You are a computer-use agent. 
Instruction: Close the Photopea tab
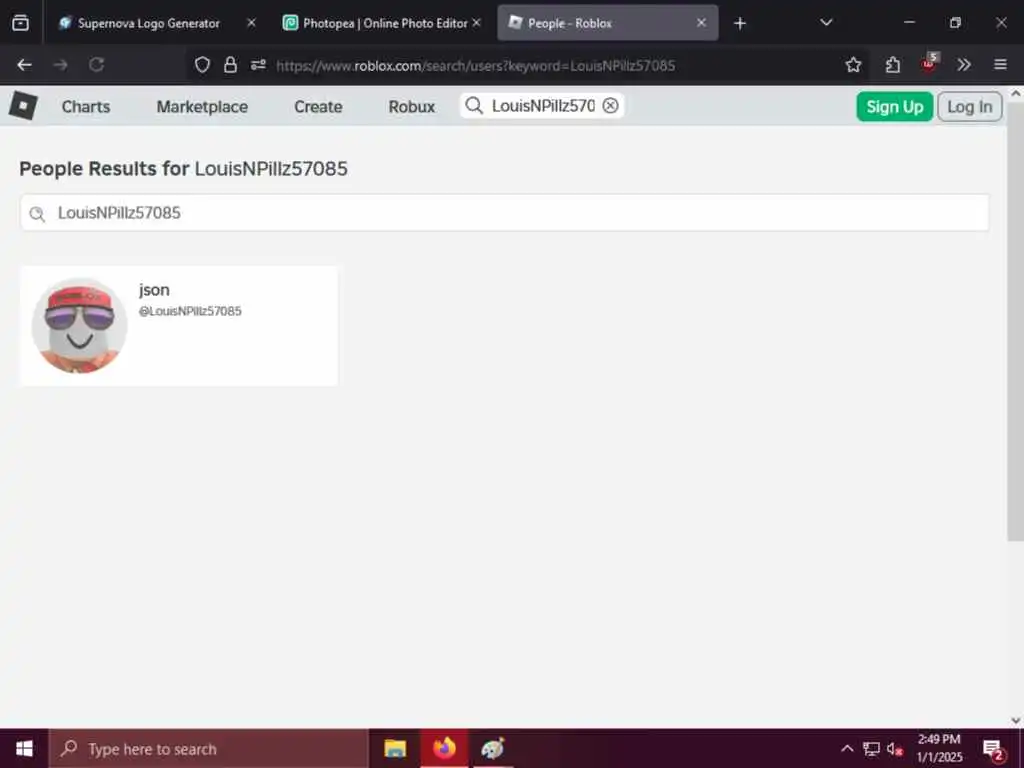(477, 23)
